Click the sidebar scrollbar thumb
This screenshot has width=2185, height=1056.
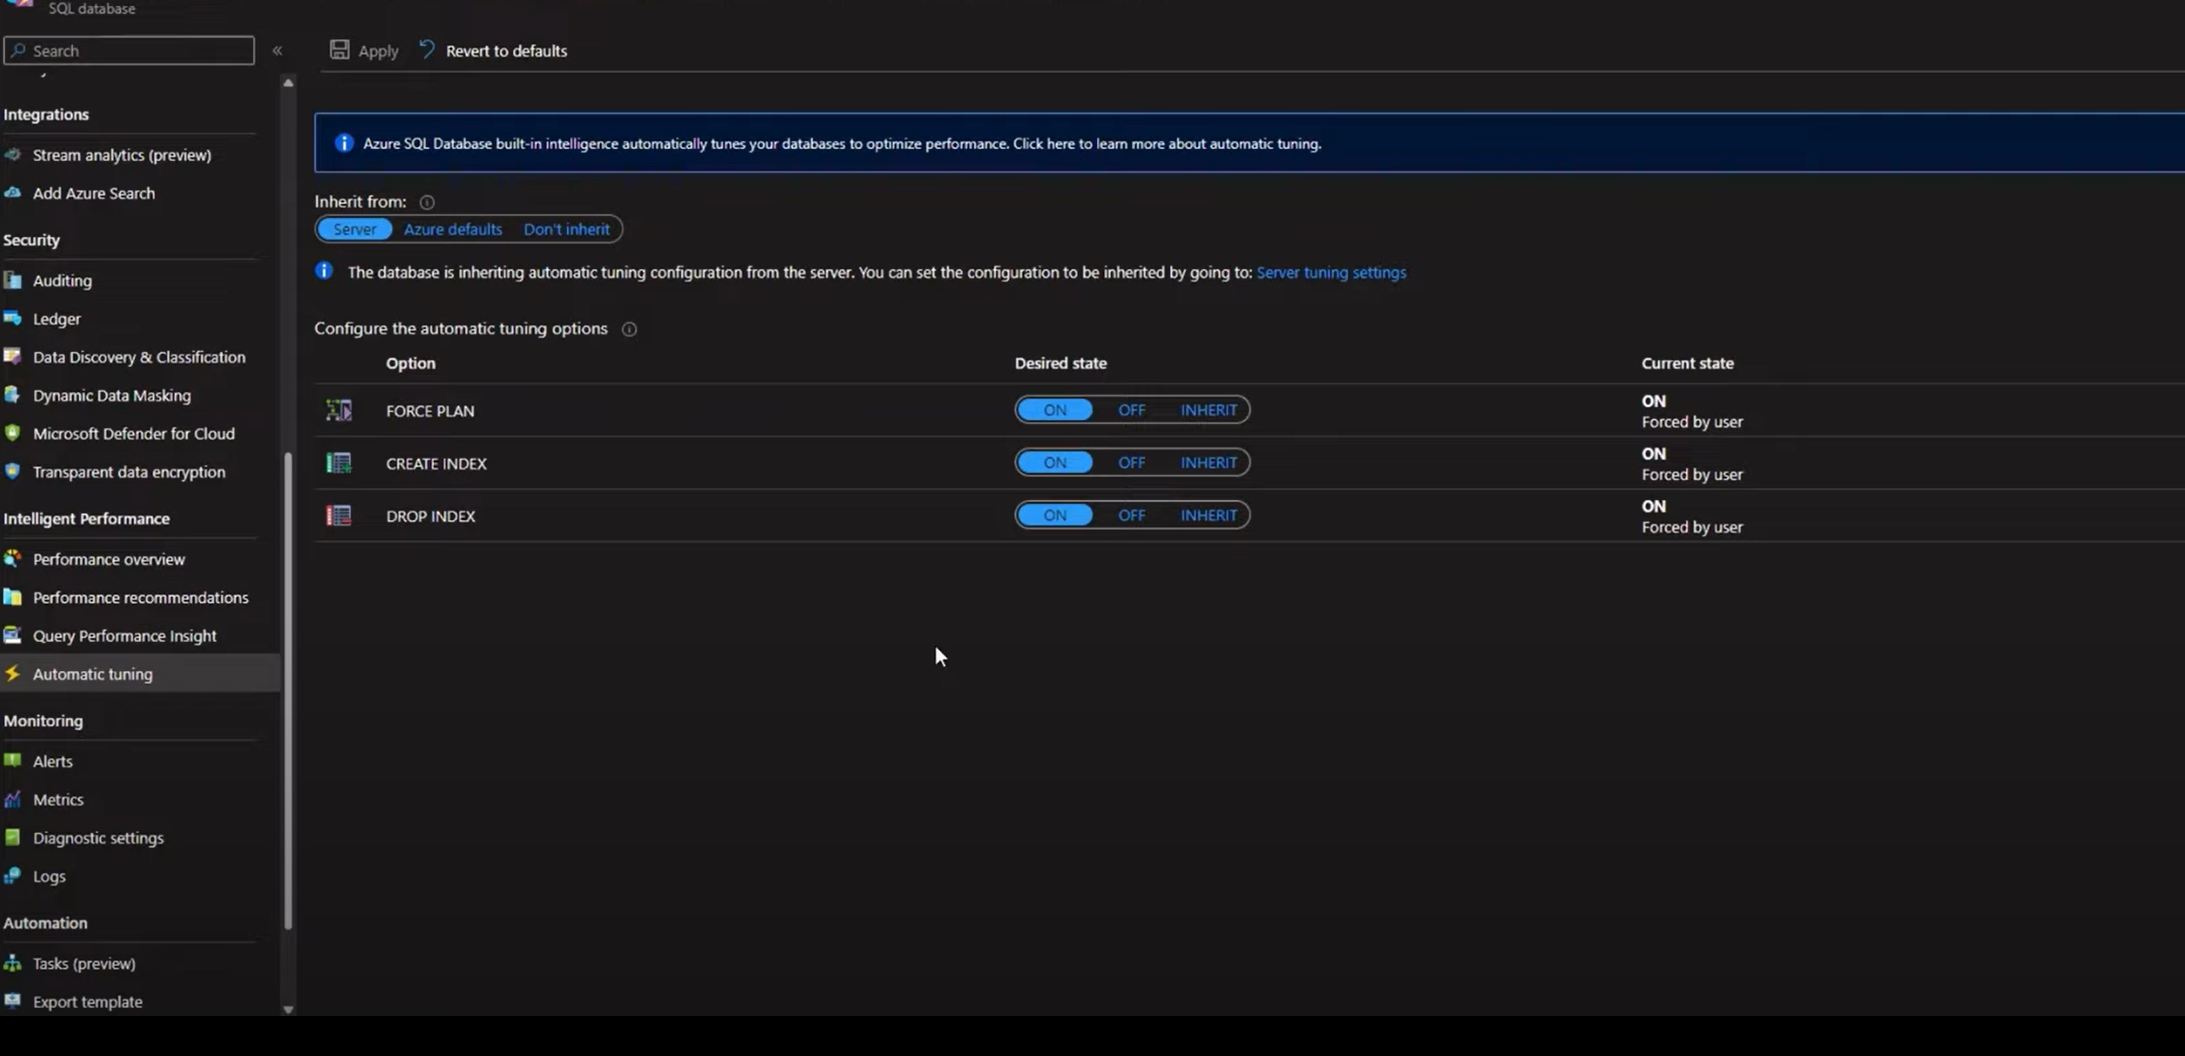click(289, 692)
